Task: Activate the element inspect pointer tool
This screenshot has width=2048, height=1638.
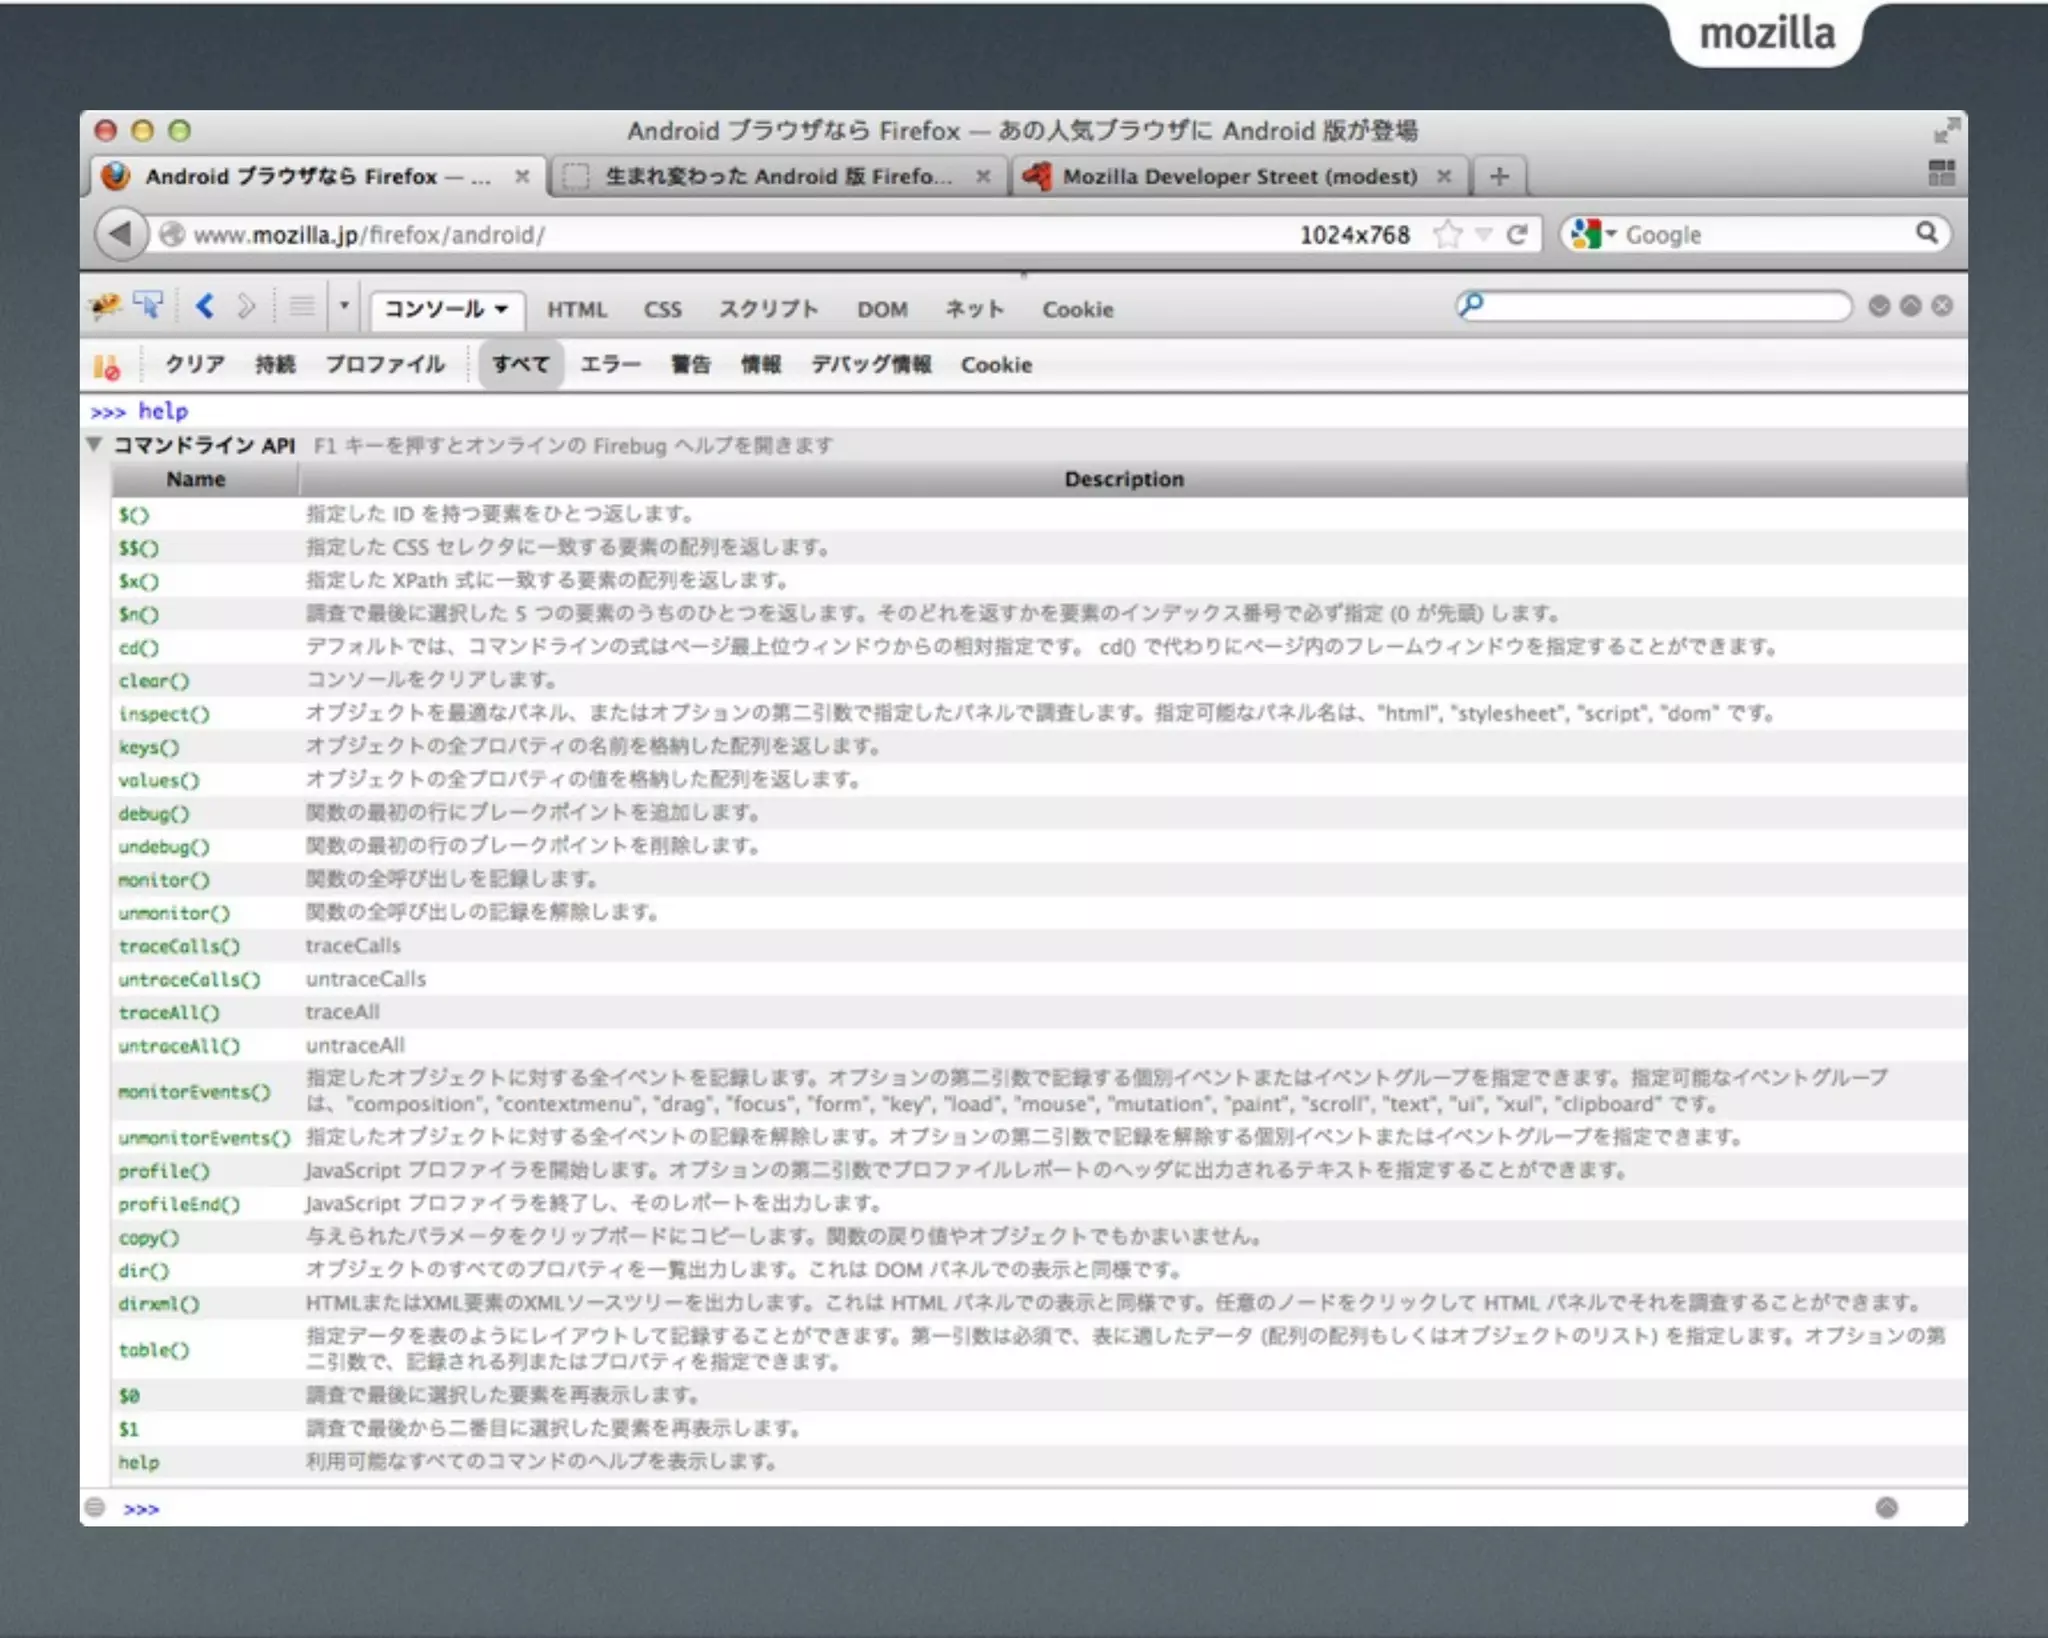Action: pyautogui.click(x=148, y=306)
